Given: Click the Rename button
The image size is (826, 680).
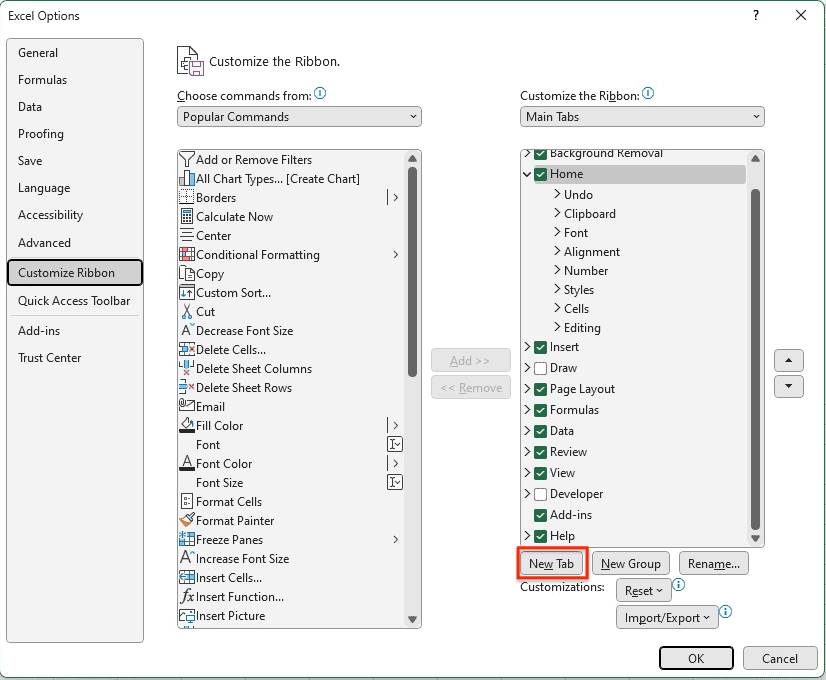Looking at the screenshot, I should [713, 563].
